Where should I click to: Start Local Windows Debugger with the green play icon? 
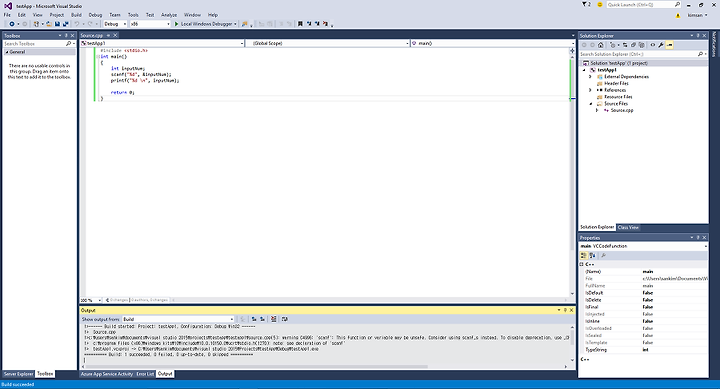[176, 24]
